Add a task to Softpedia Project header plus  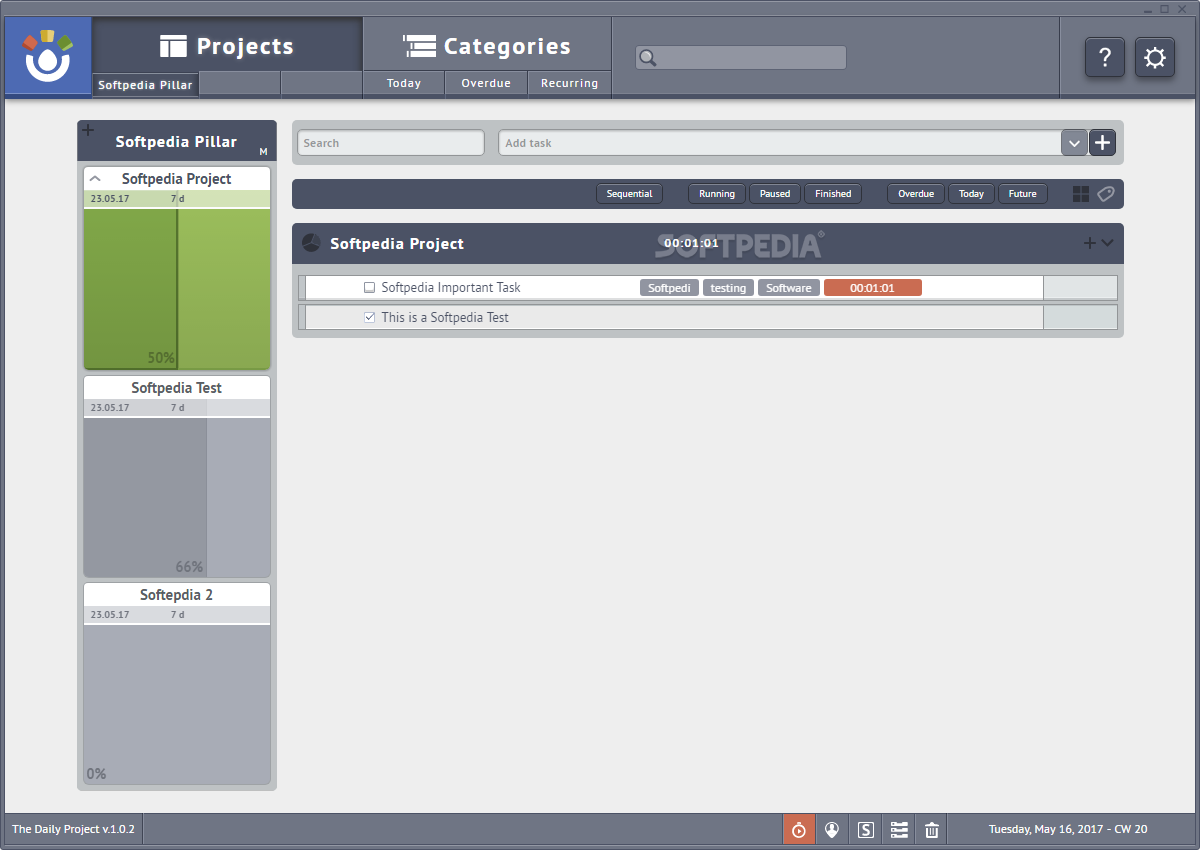click(1090, 243)
